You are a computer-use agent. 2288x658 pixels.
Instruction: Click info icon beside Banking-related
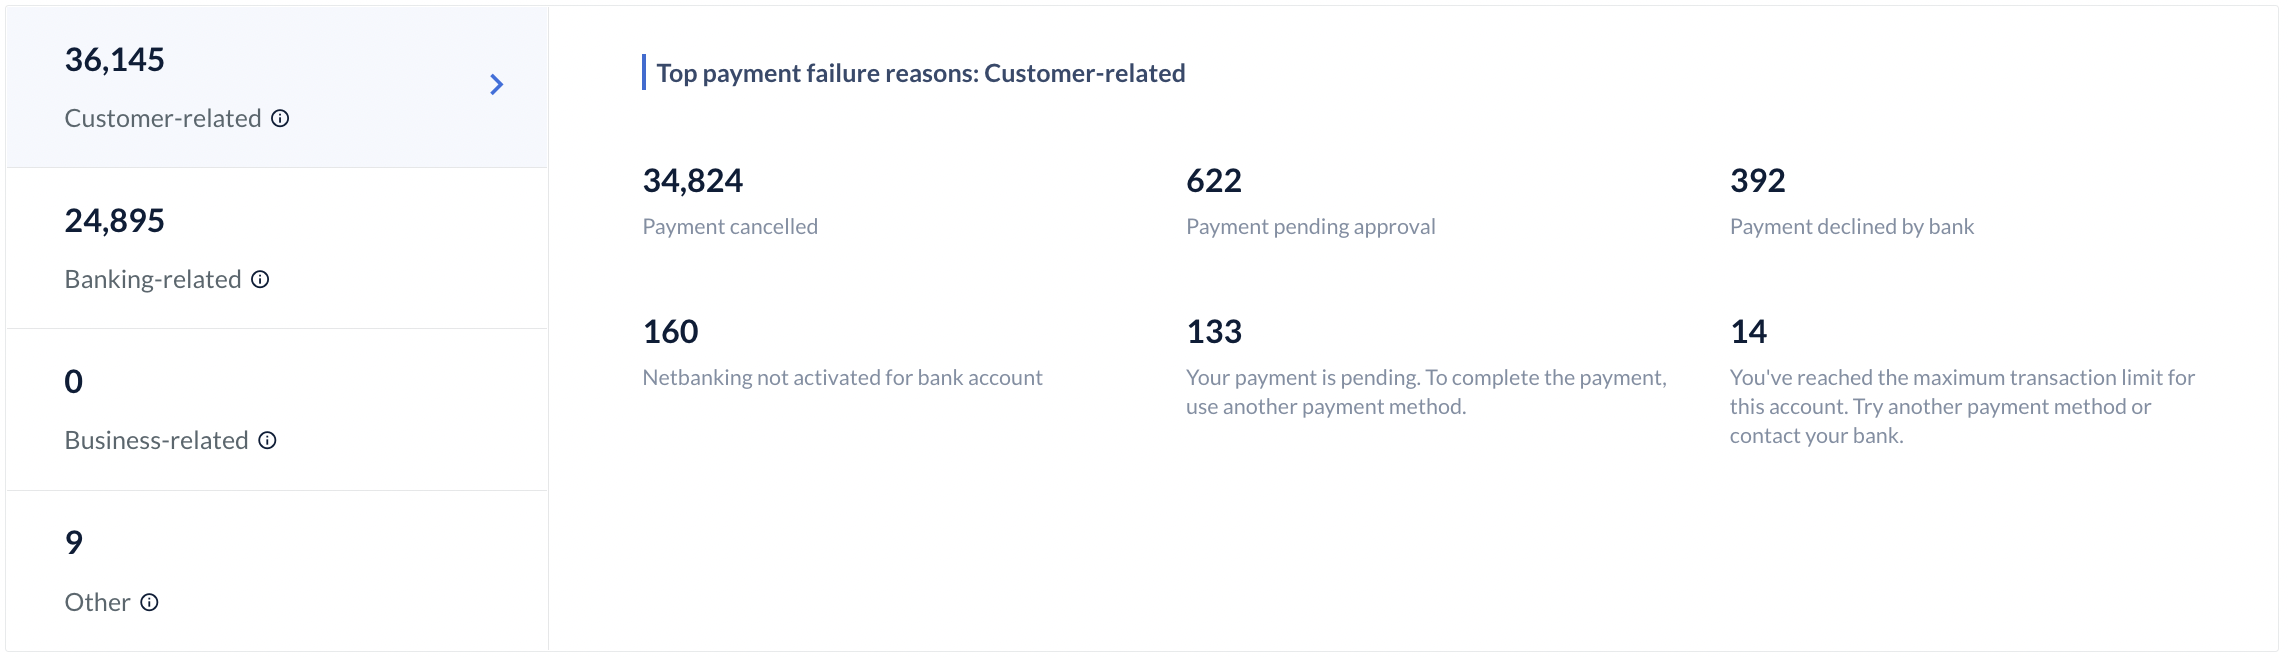click(x=260, y=279)
